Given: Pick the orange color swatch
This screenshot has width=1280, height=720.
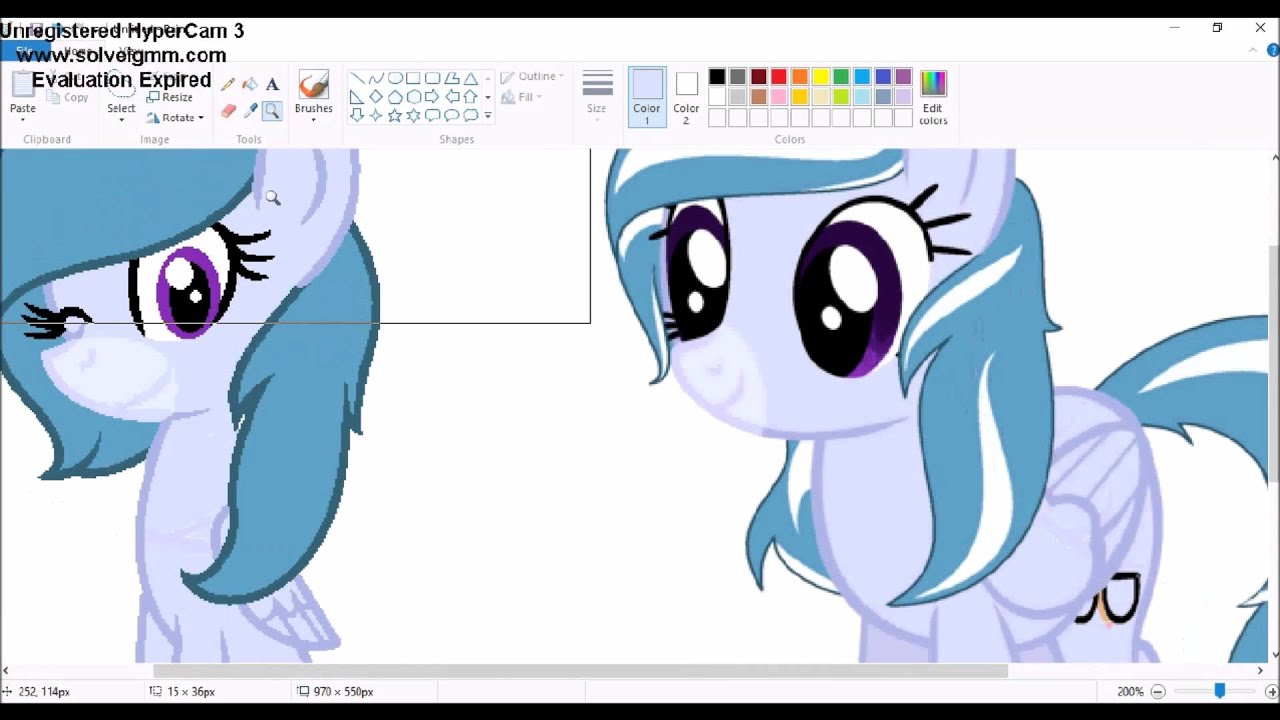Looking at the screenshot, I should click(800, 77).
